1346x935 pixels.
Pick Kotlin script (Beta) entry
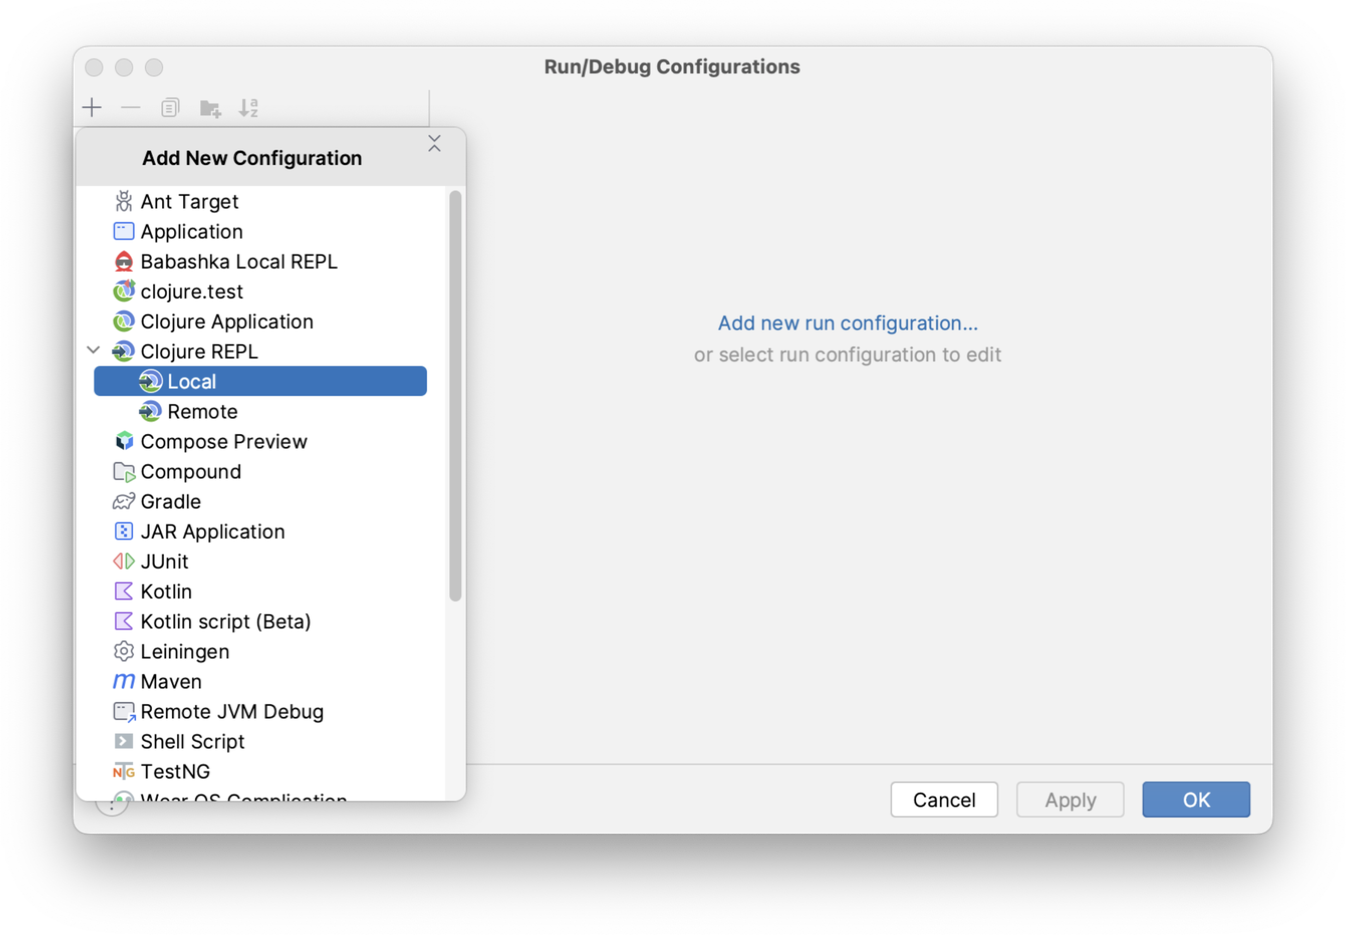(225, 621)
